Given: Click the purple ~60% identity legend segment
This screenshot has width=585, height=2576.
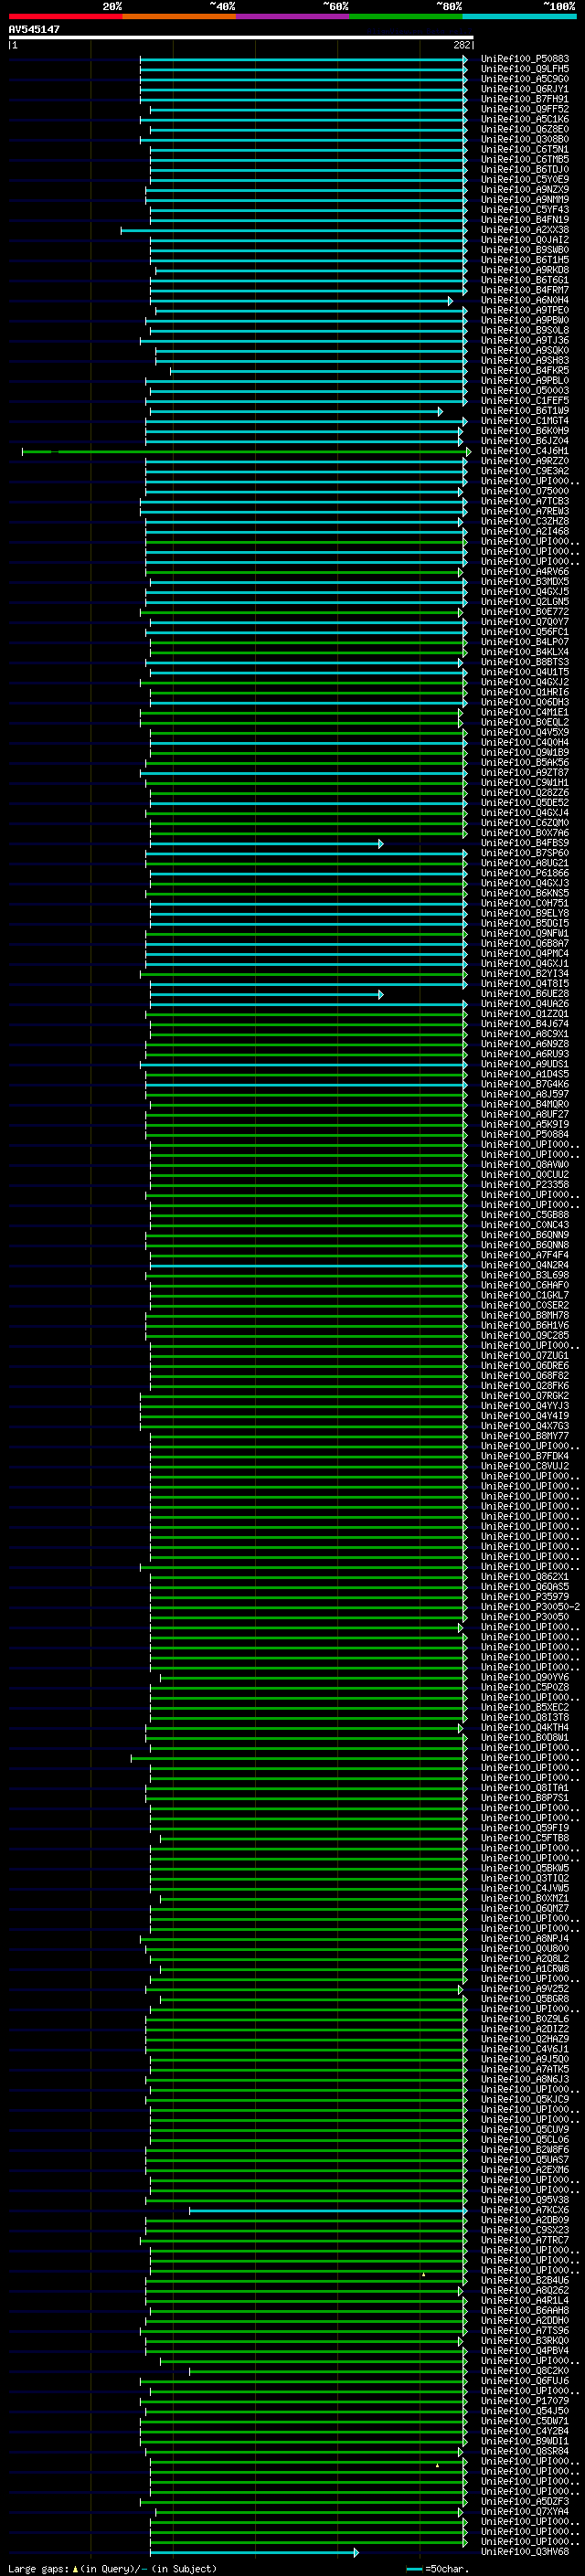Looking at the screenshot, I should coord(293,16).
